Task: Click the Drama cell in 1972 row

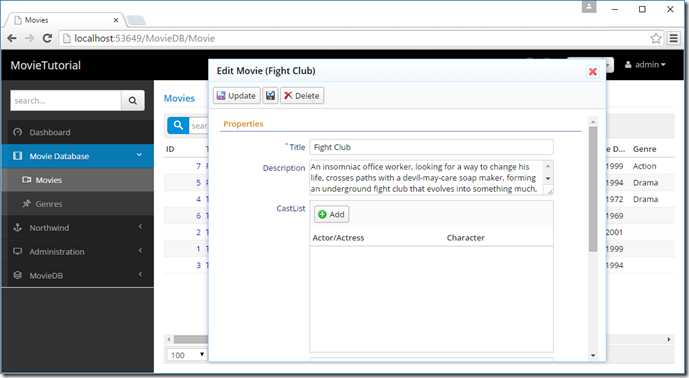Action: 645,199
